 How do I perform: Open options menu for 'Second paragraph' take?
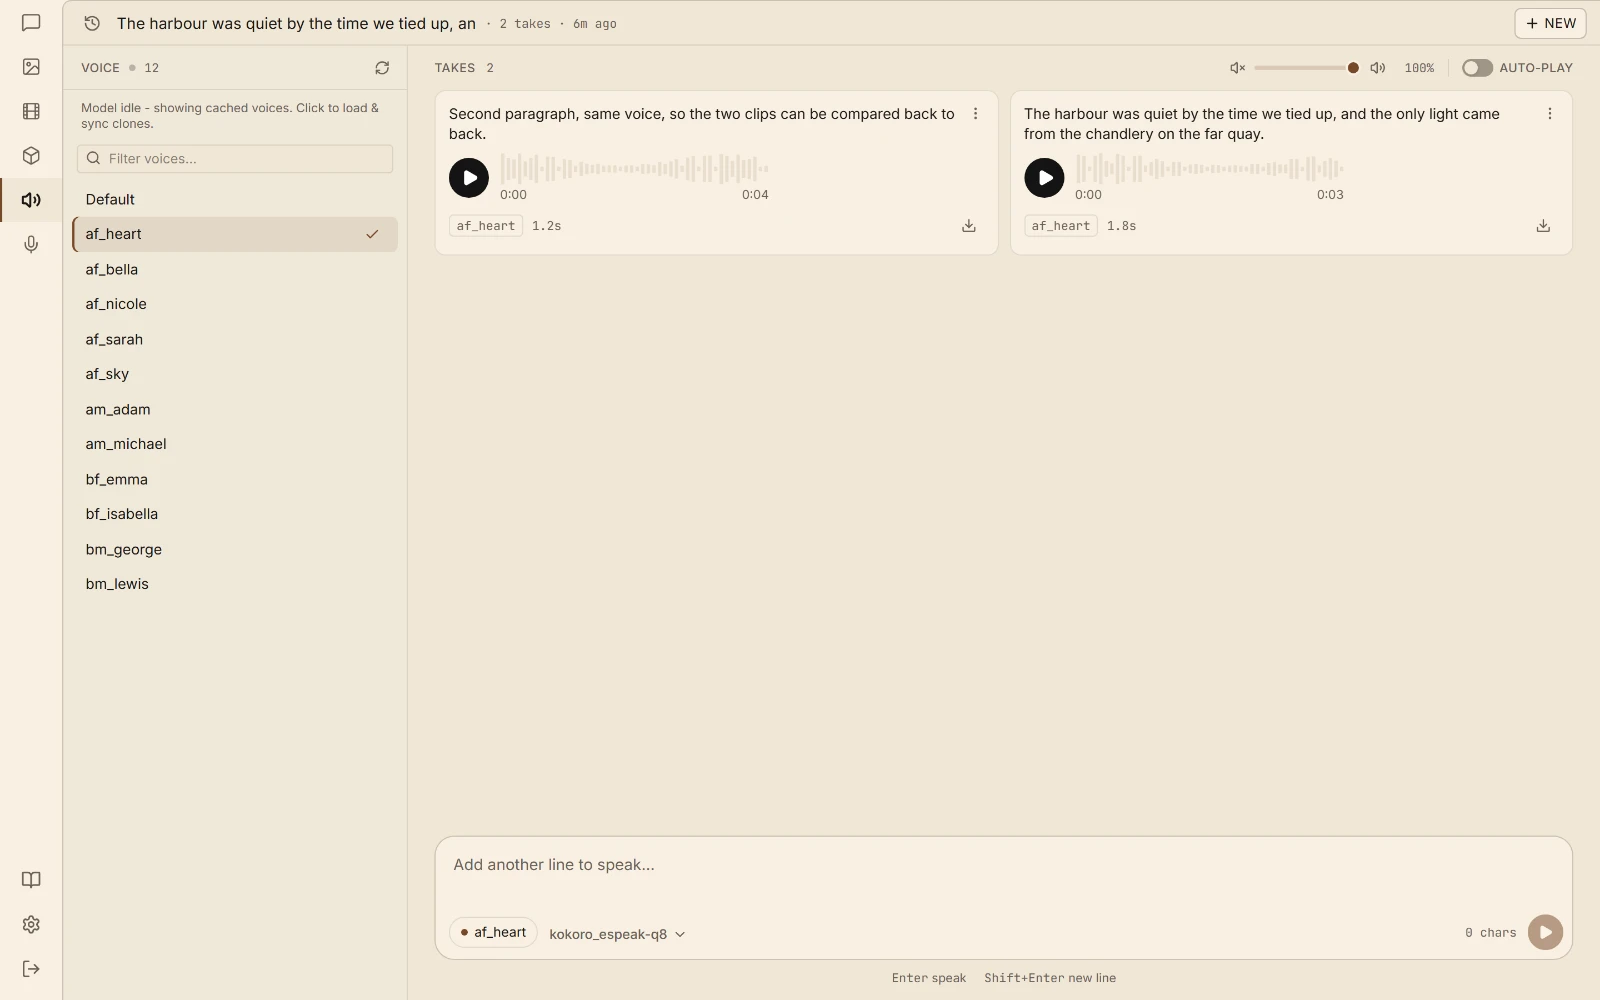(976, 114)
